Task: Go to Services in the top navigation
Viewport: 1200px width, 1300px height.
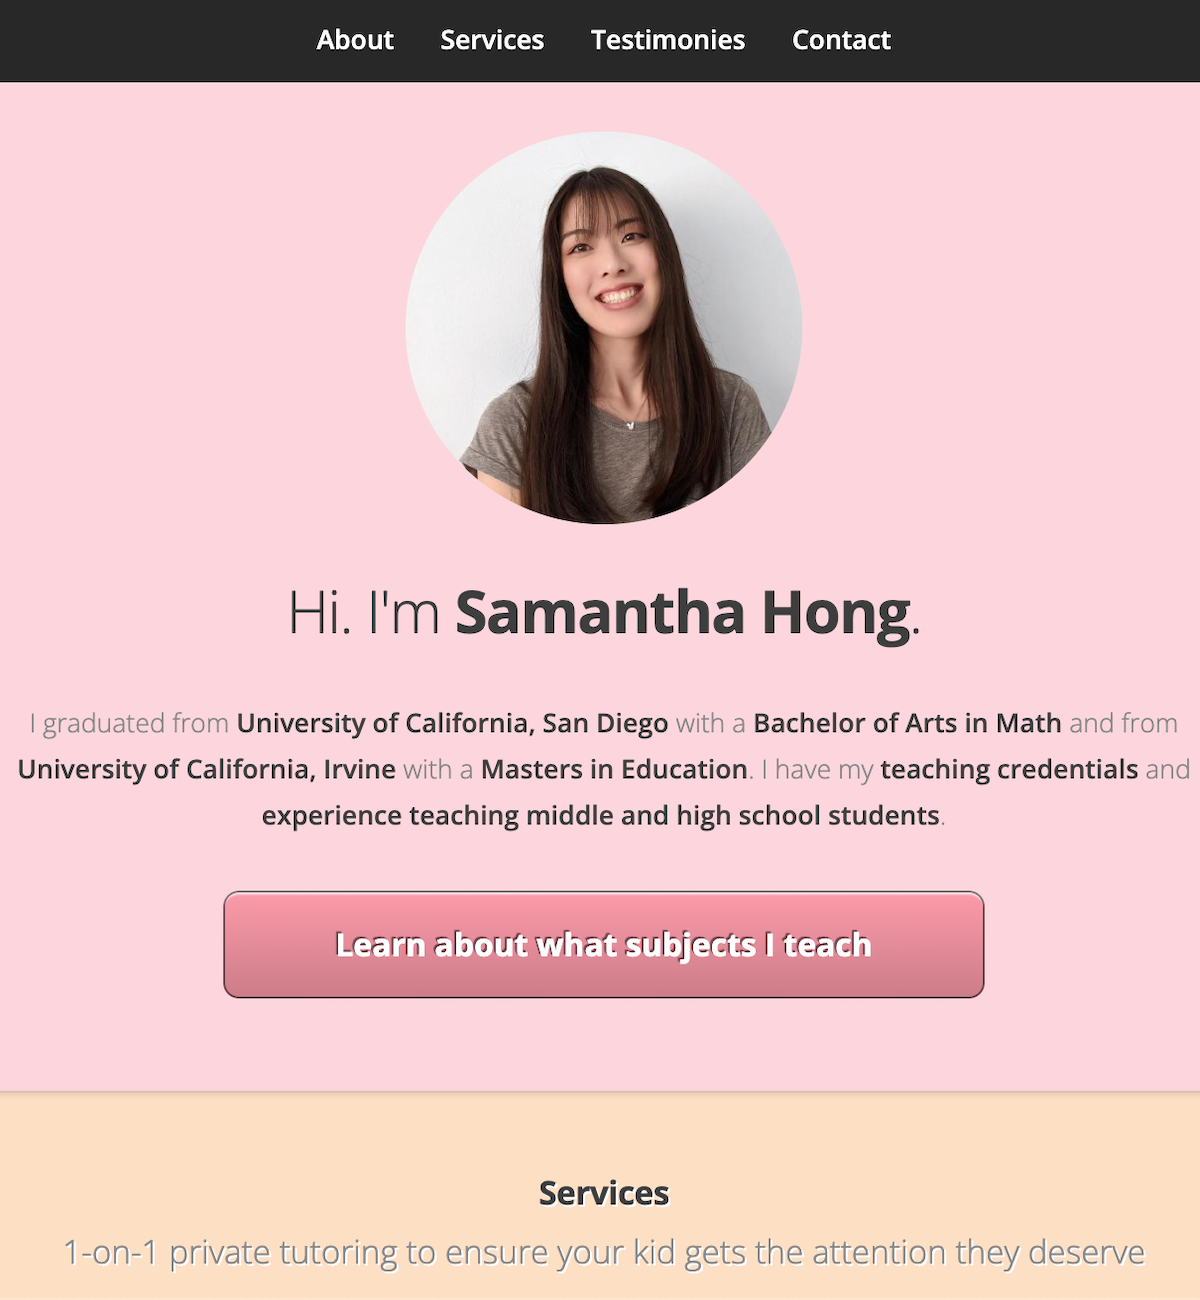Action: pyautogui.click(x=492, y=40)
